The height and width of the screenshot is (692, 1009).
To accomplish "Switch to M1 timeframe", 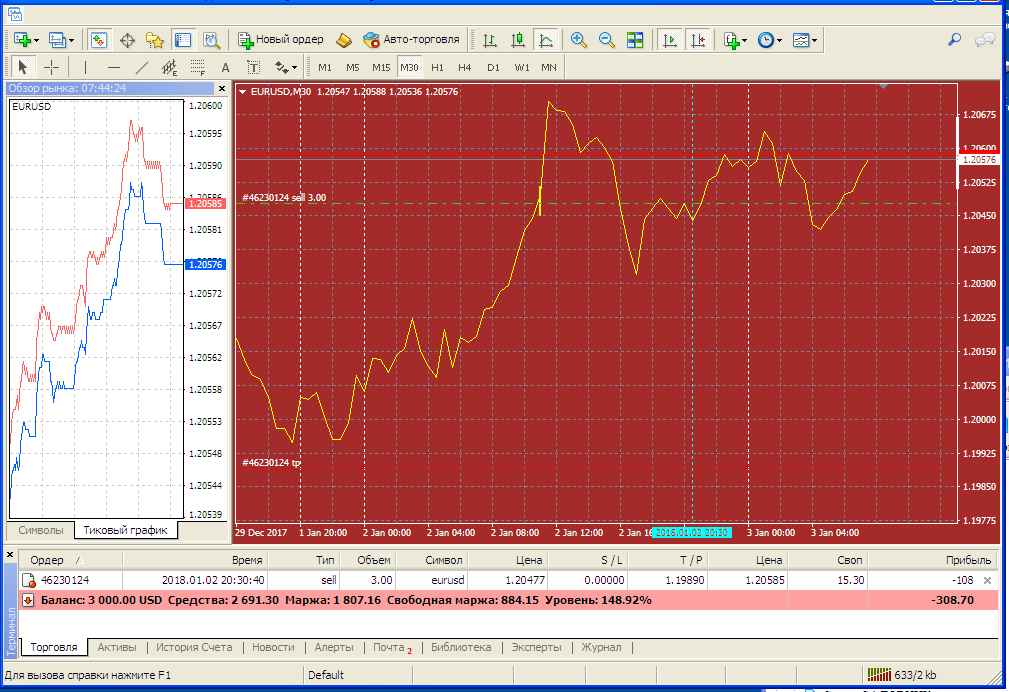I will click(x=325, y=67).
